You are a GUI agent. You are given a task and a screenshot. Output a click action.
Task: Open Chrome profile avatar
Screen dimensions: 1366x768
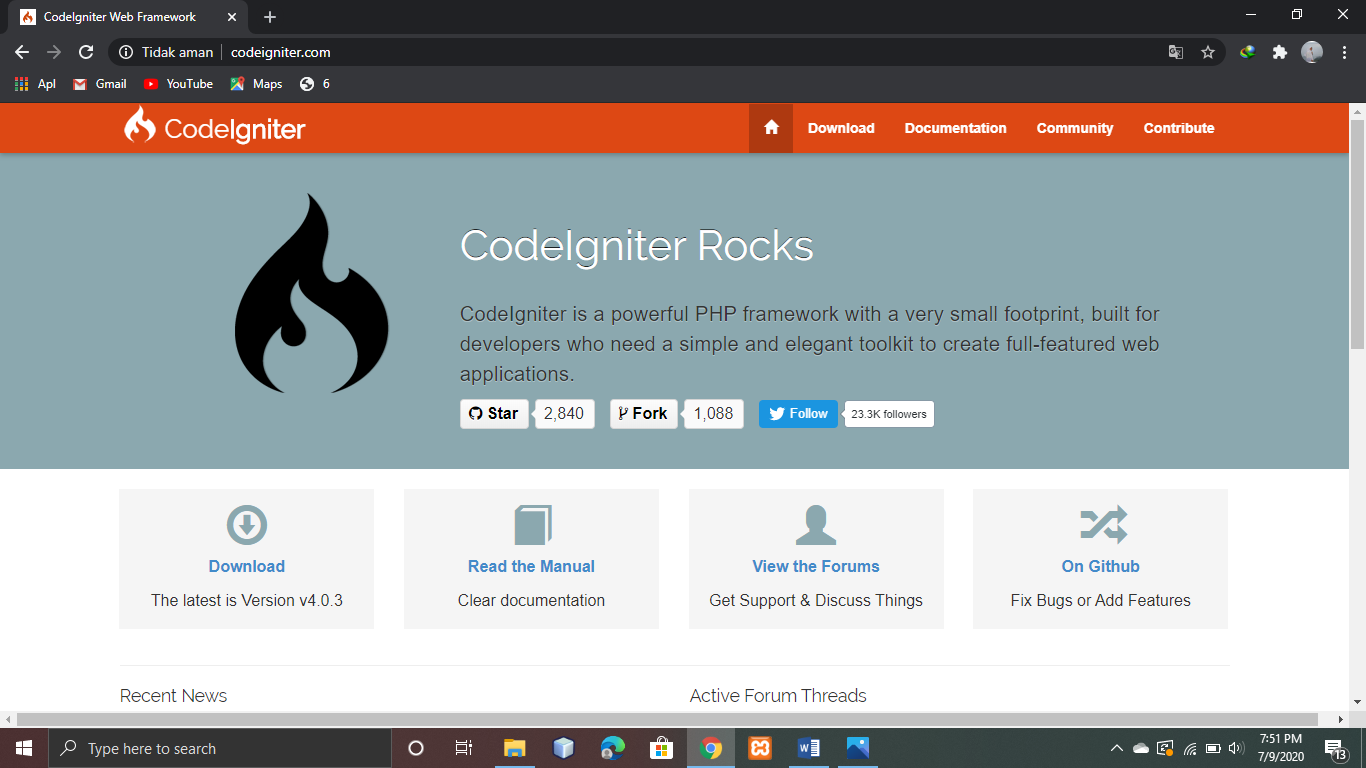[x=1312, y=52]
